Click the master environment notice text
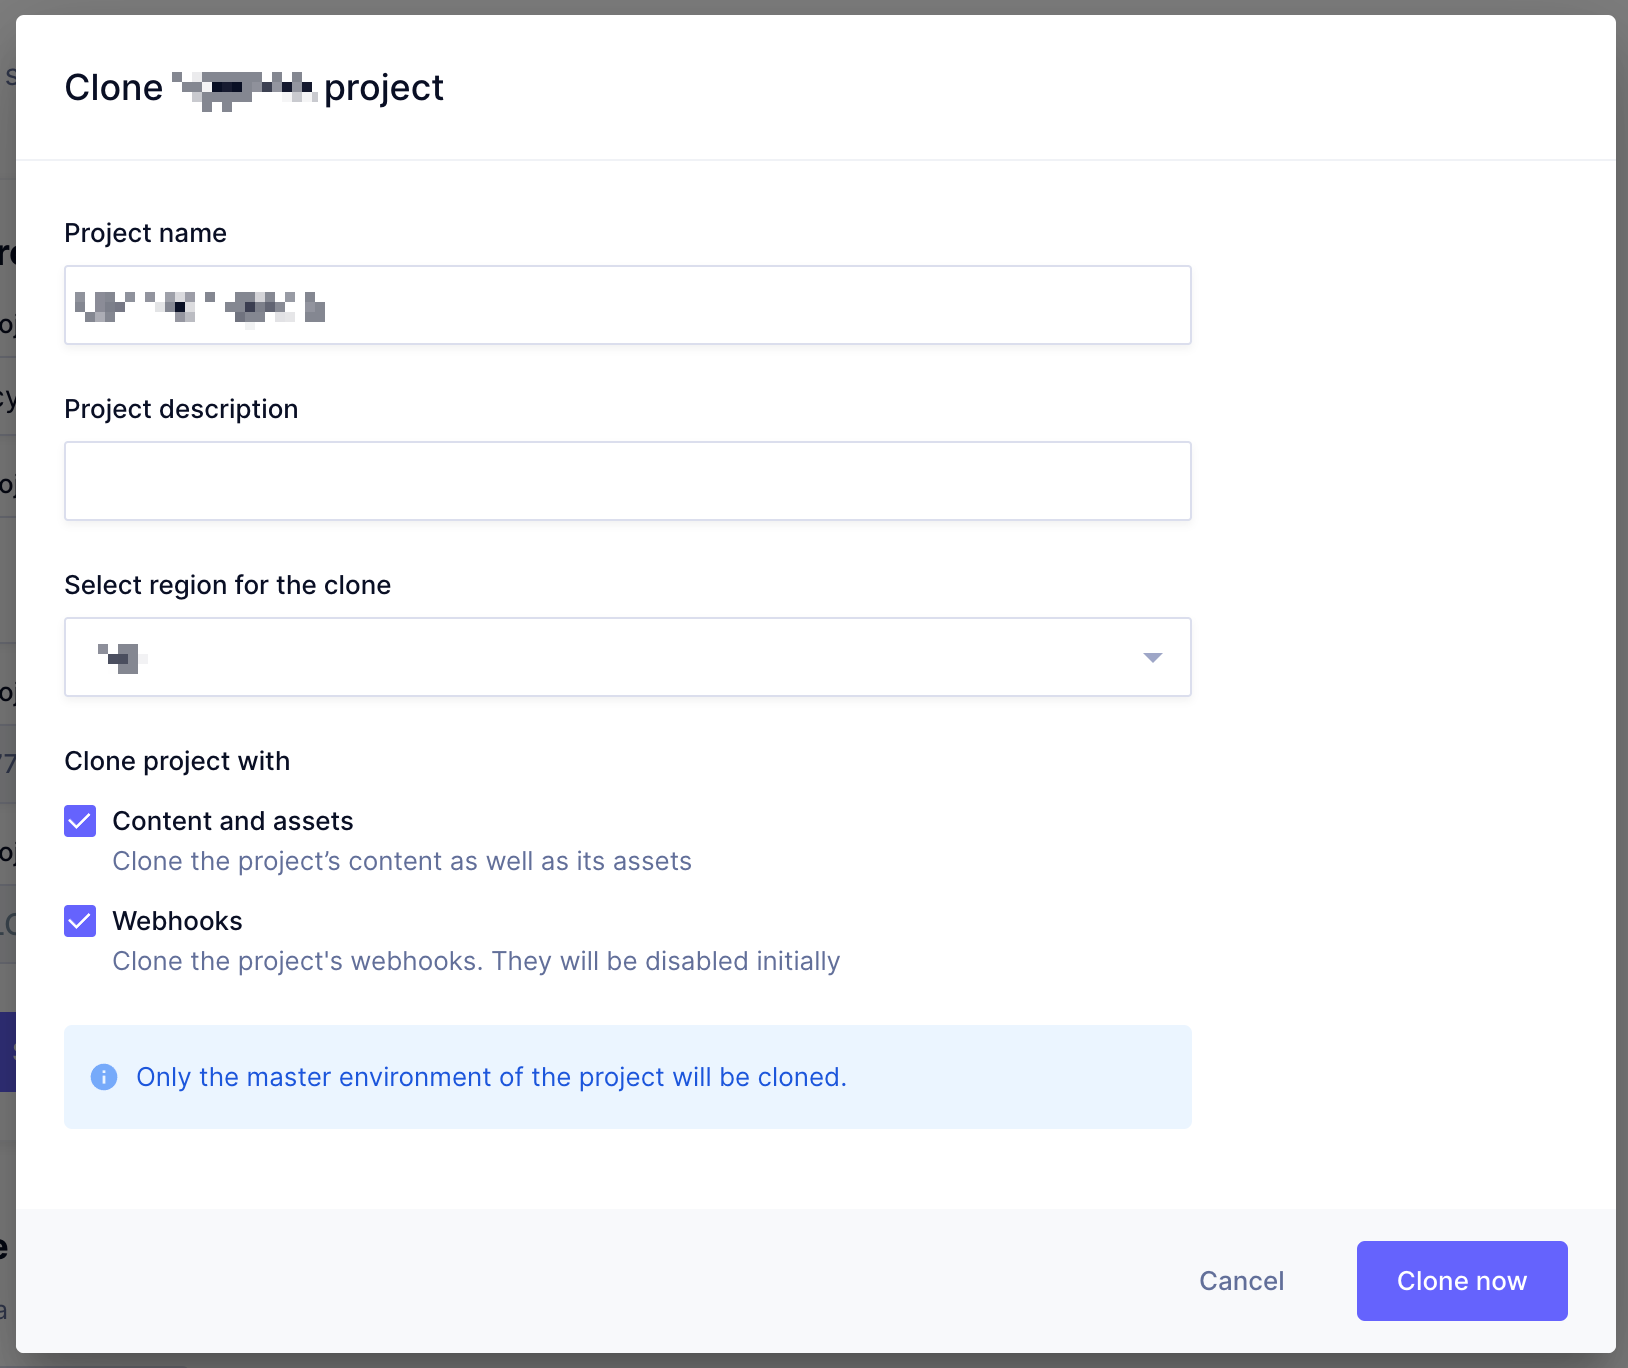1628x1368 pixels. click(x=491, y=1077)
